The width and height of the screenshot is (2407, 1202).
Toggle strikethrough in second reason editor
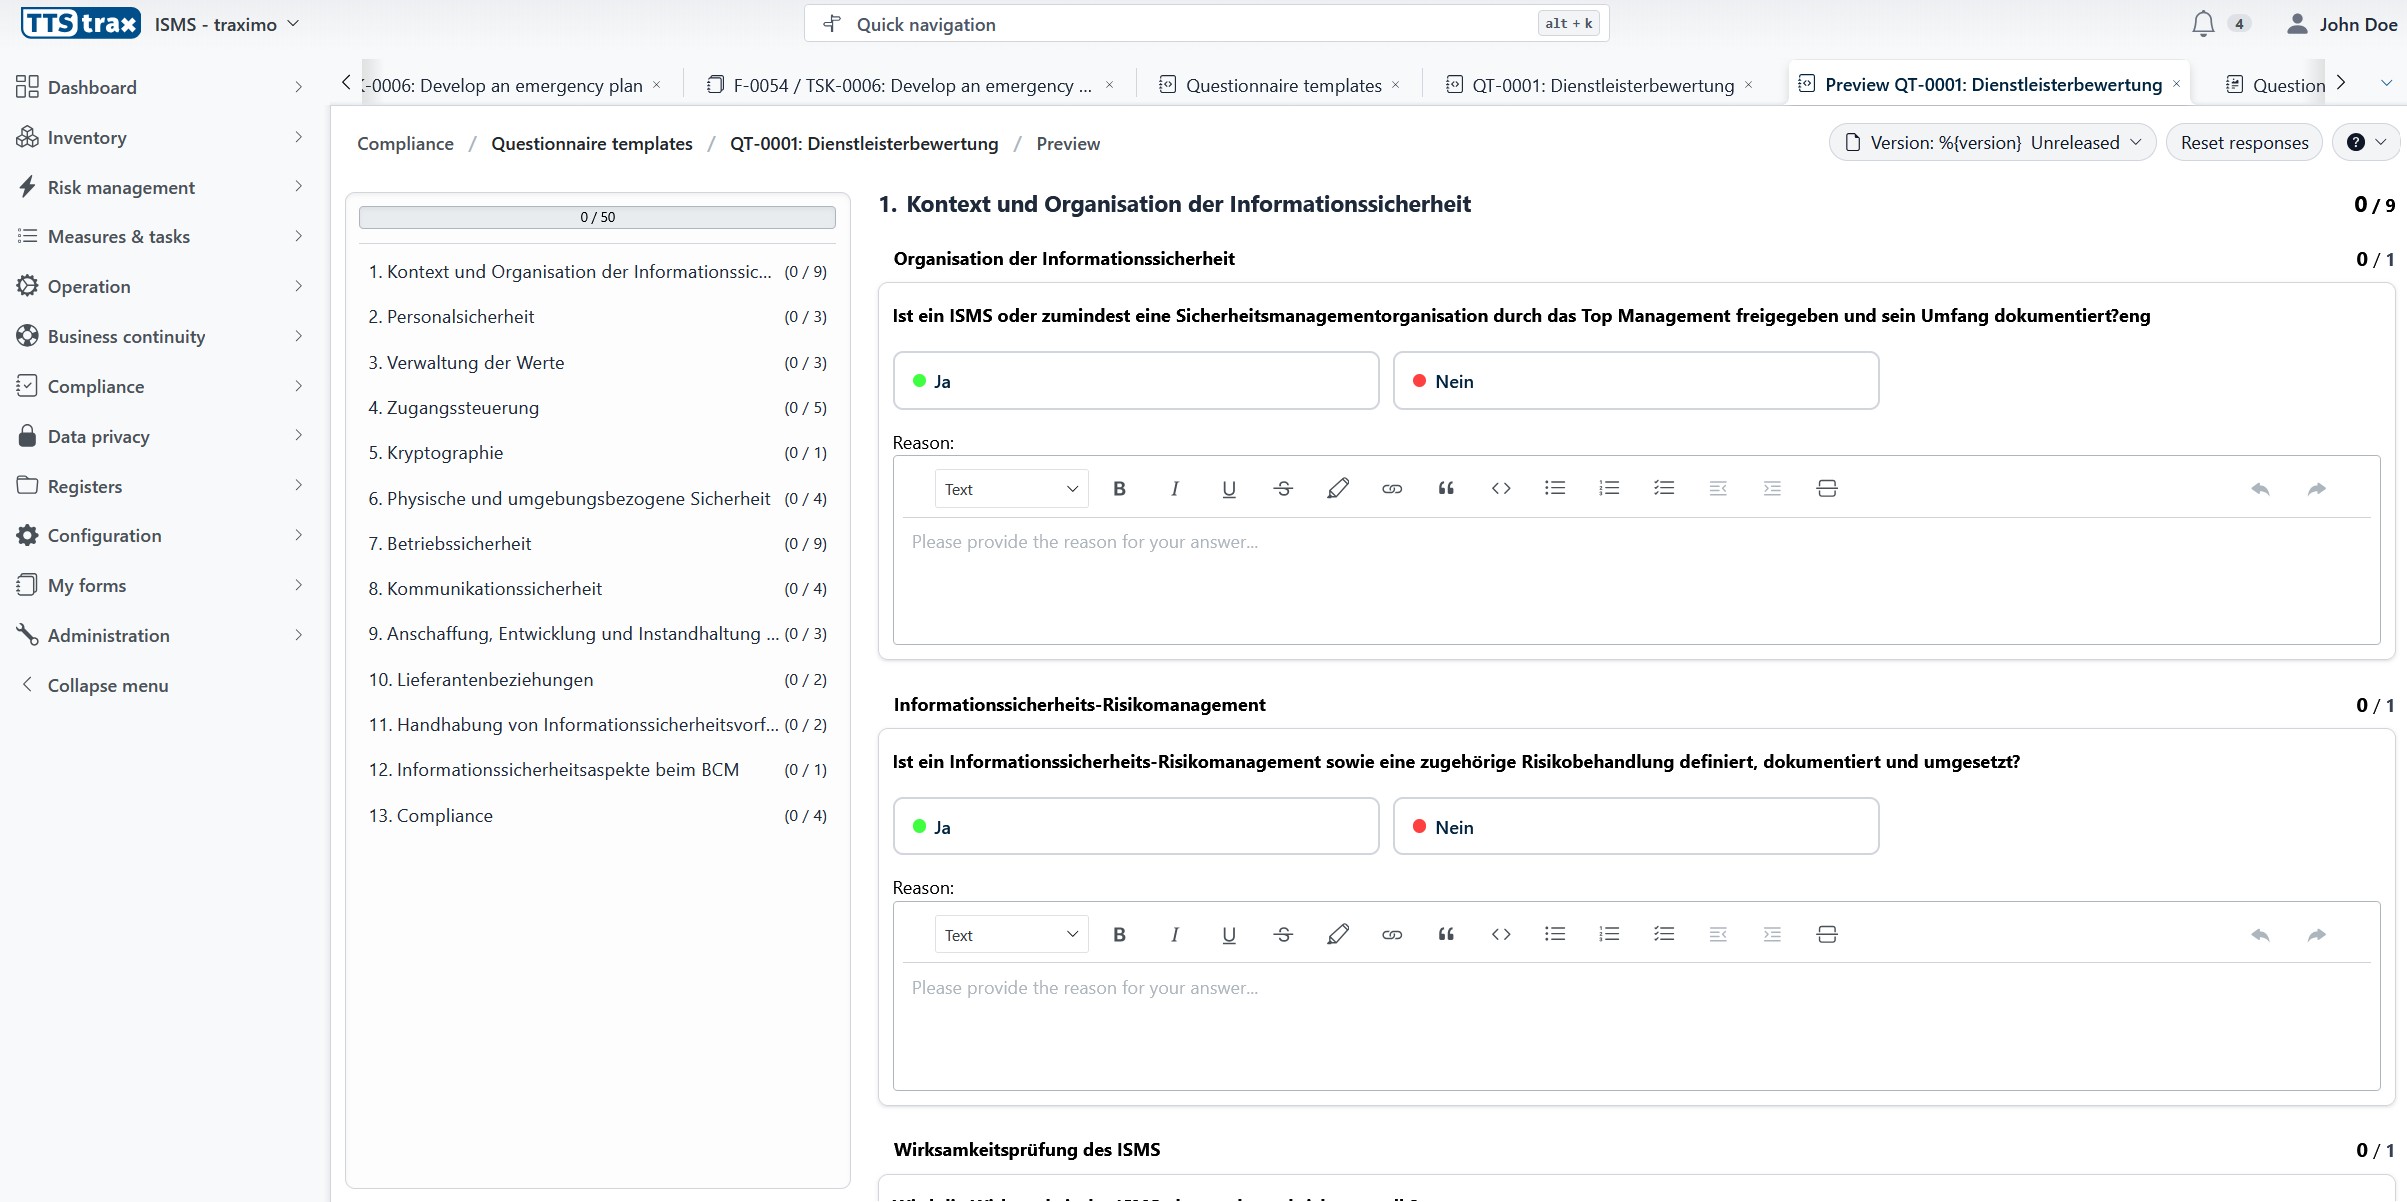[x=1283, y=935]
